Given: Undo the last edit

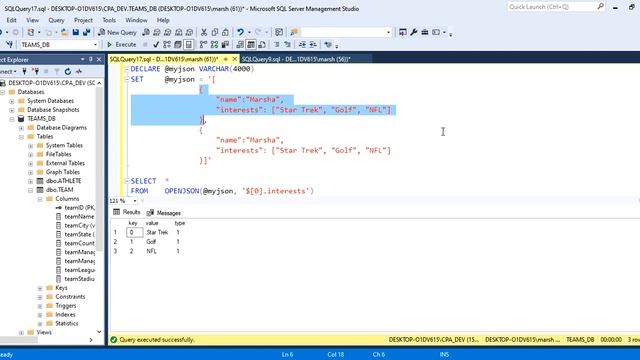Looking at the screenshot, I should pos(240,32).
